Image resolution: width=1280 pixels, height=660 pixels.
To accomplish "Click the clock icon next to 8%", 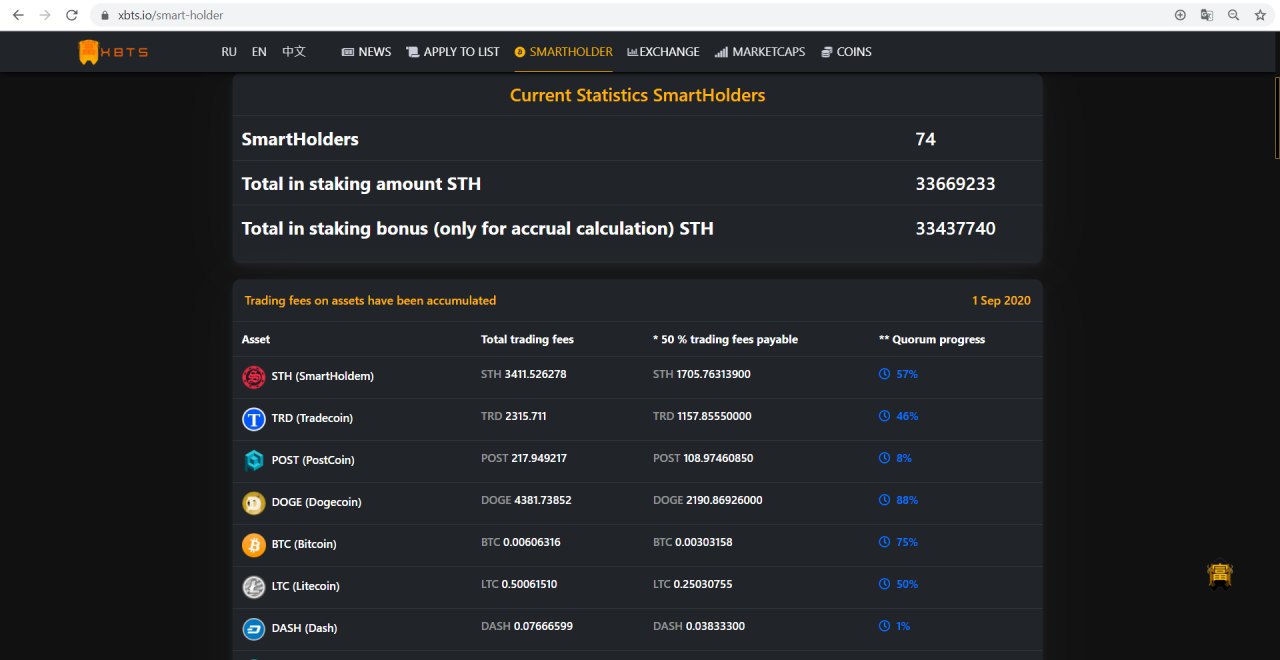I will coord(884,458).
